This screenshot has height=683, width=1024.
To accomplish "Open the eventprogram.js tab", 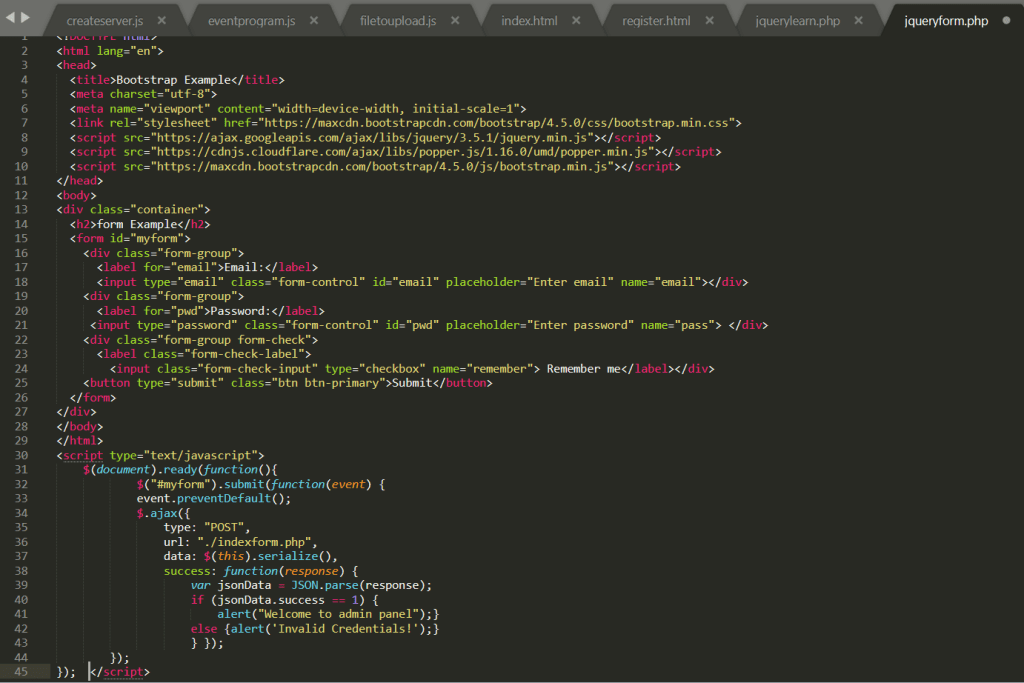I will [x=251, y=21].
